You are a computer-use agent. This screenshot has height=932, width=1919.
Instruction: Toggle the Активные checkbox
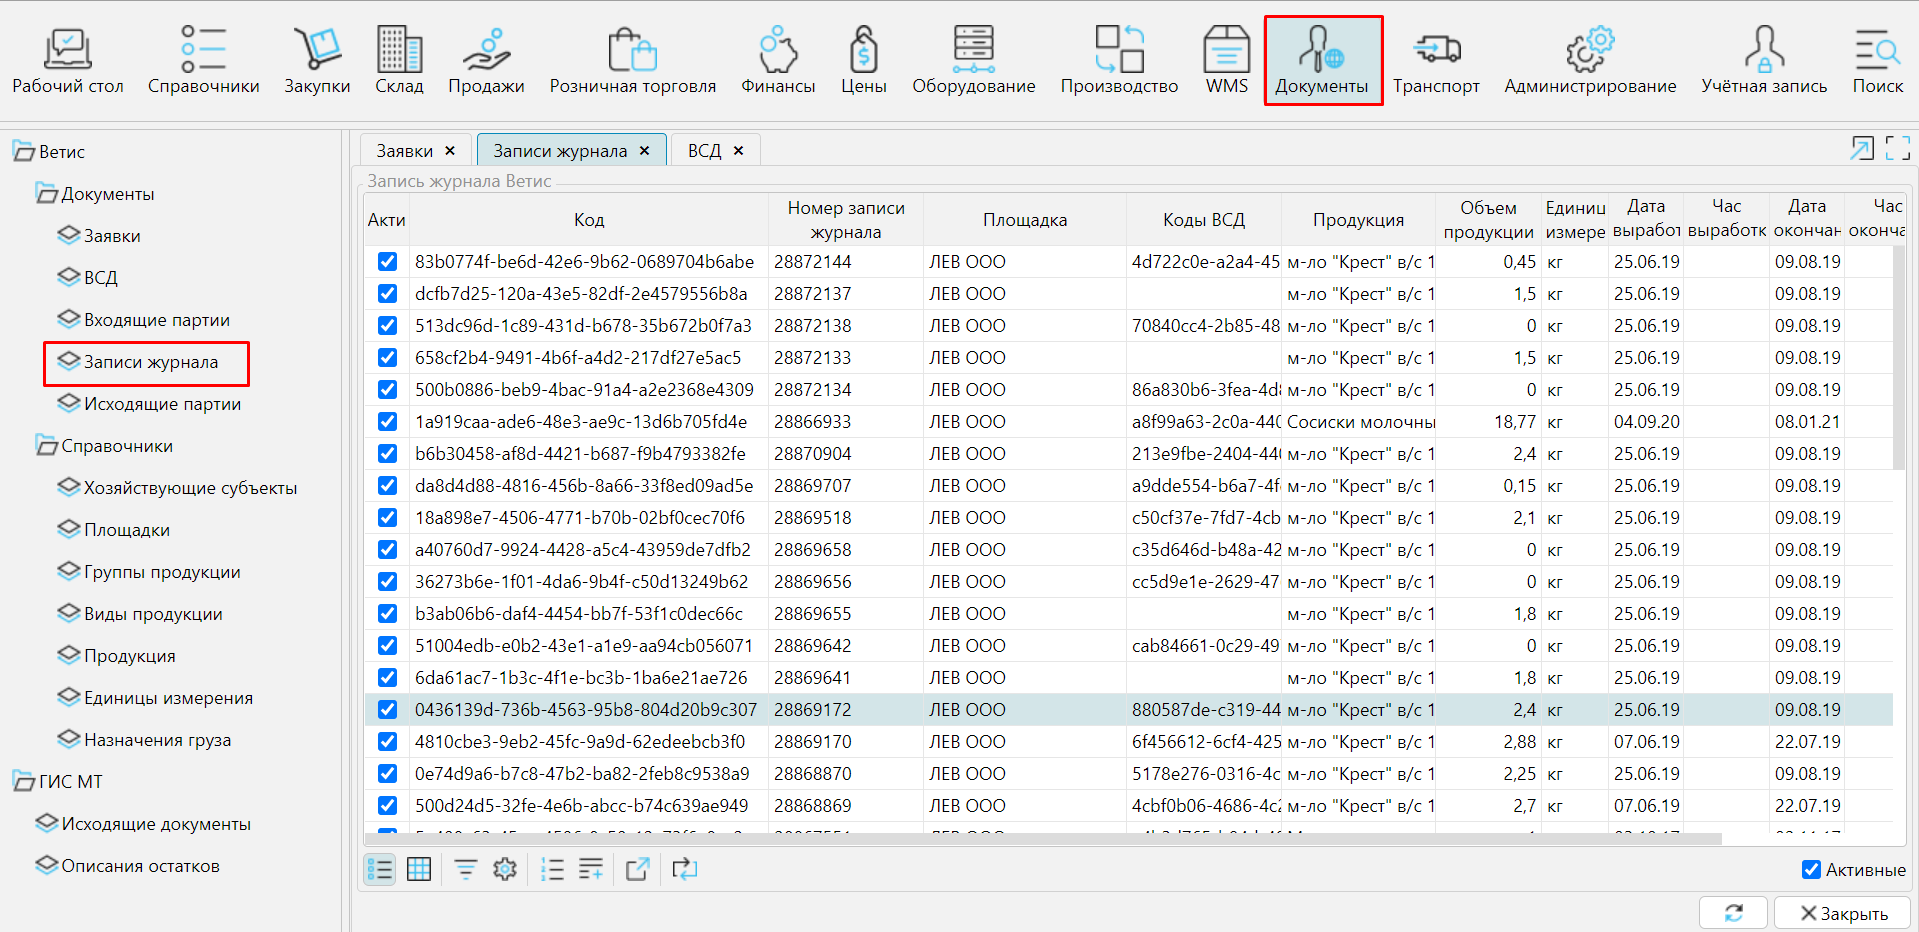point(1811,870)
